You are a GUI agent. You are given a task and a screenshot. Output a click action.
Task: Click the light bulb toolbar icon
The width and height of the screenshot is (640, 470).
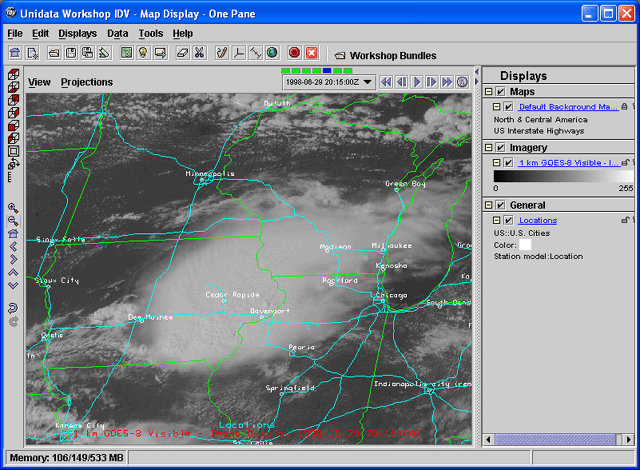pos(144,53)
